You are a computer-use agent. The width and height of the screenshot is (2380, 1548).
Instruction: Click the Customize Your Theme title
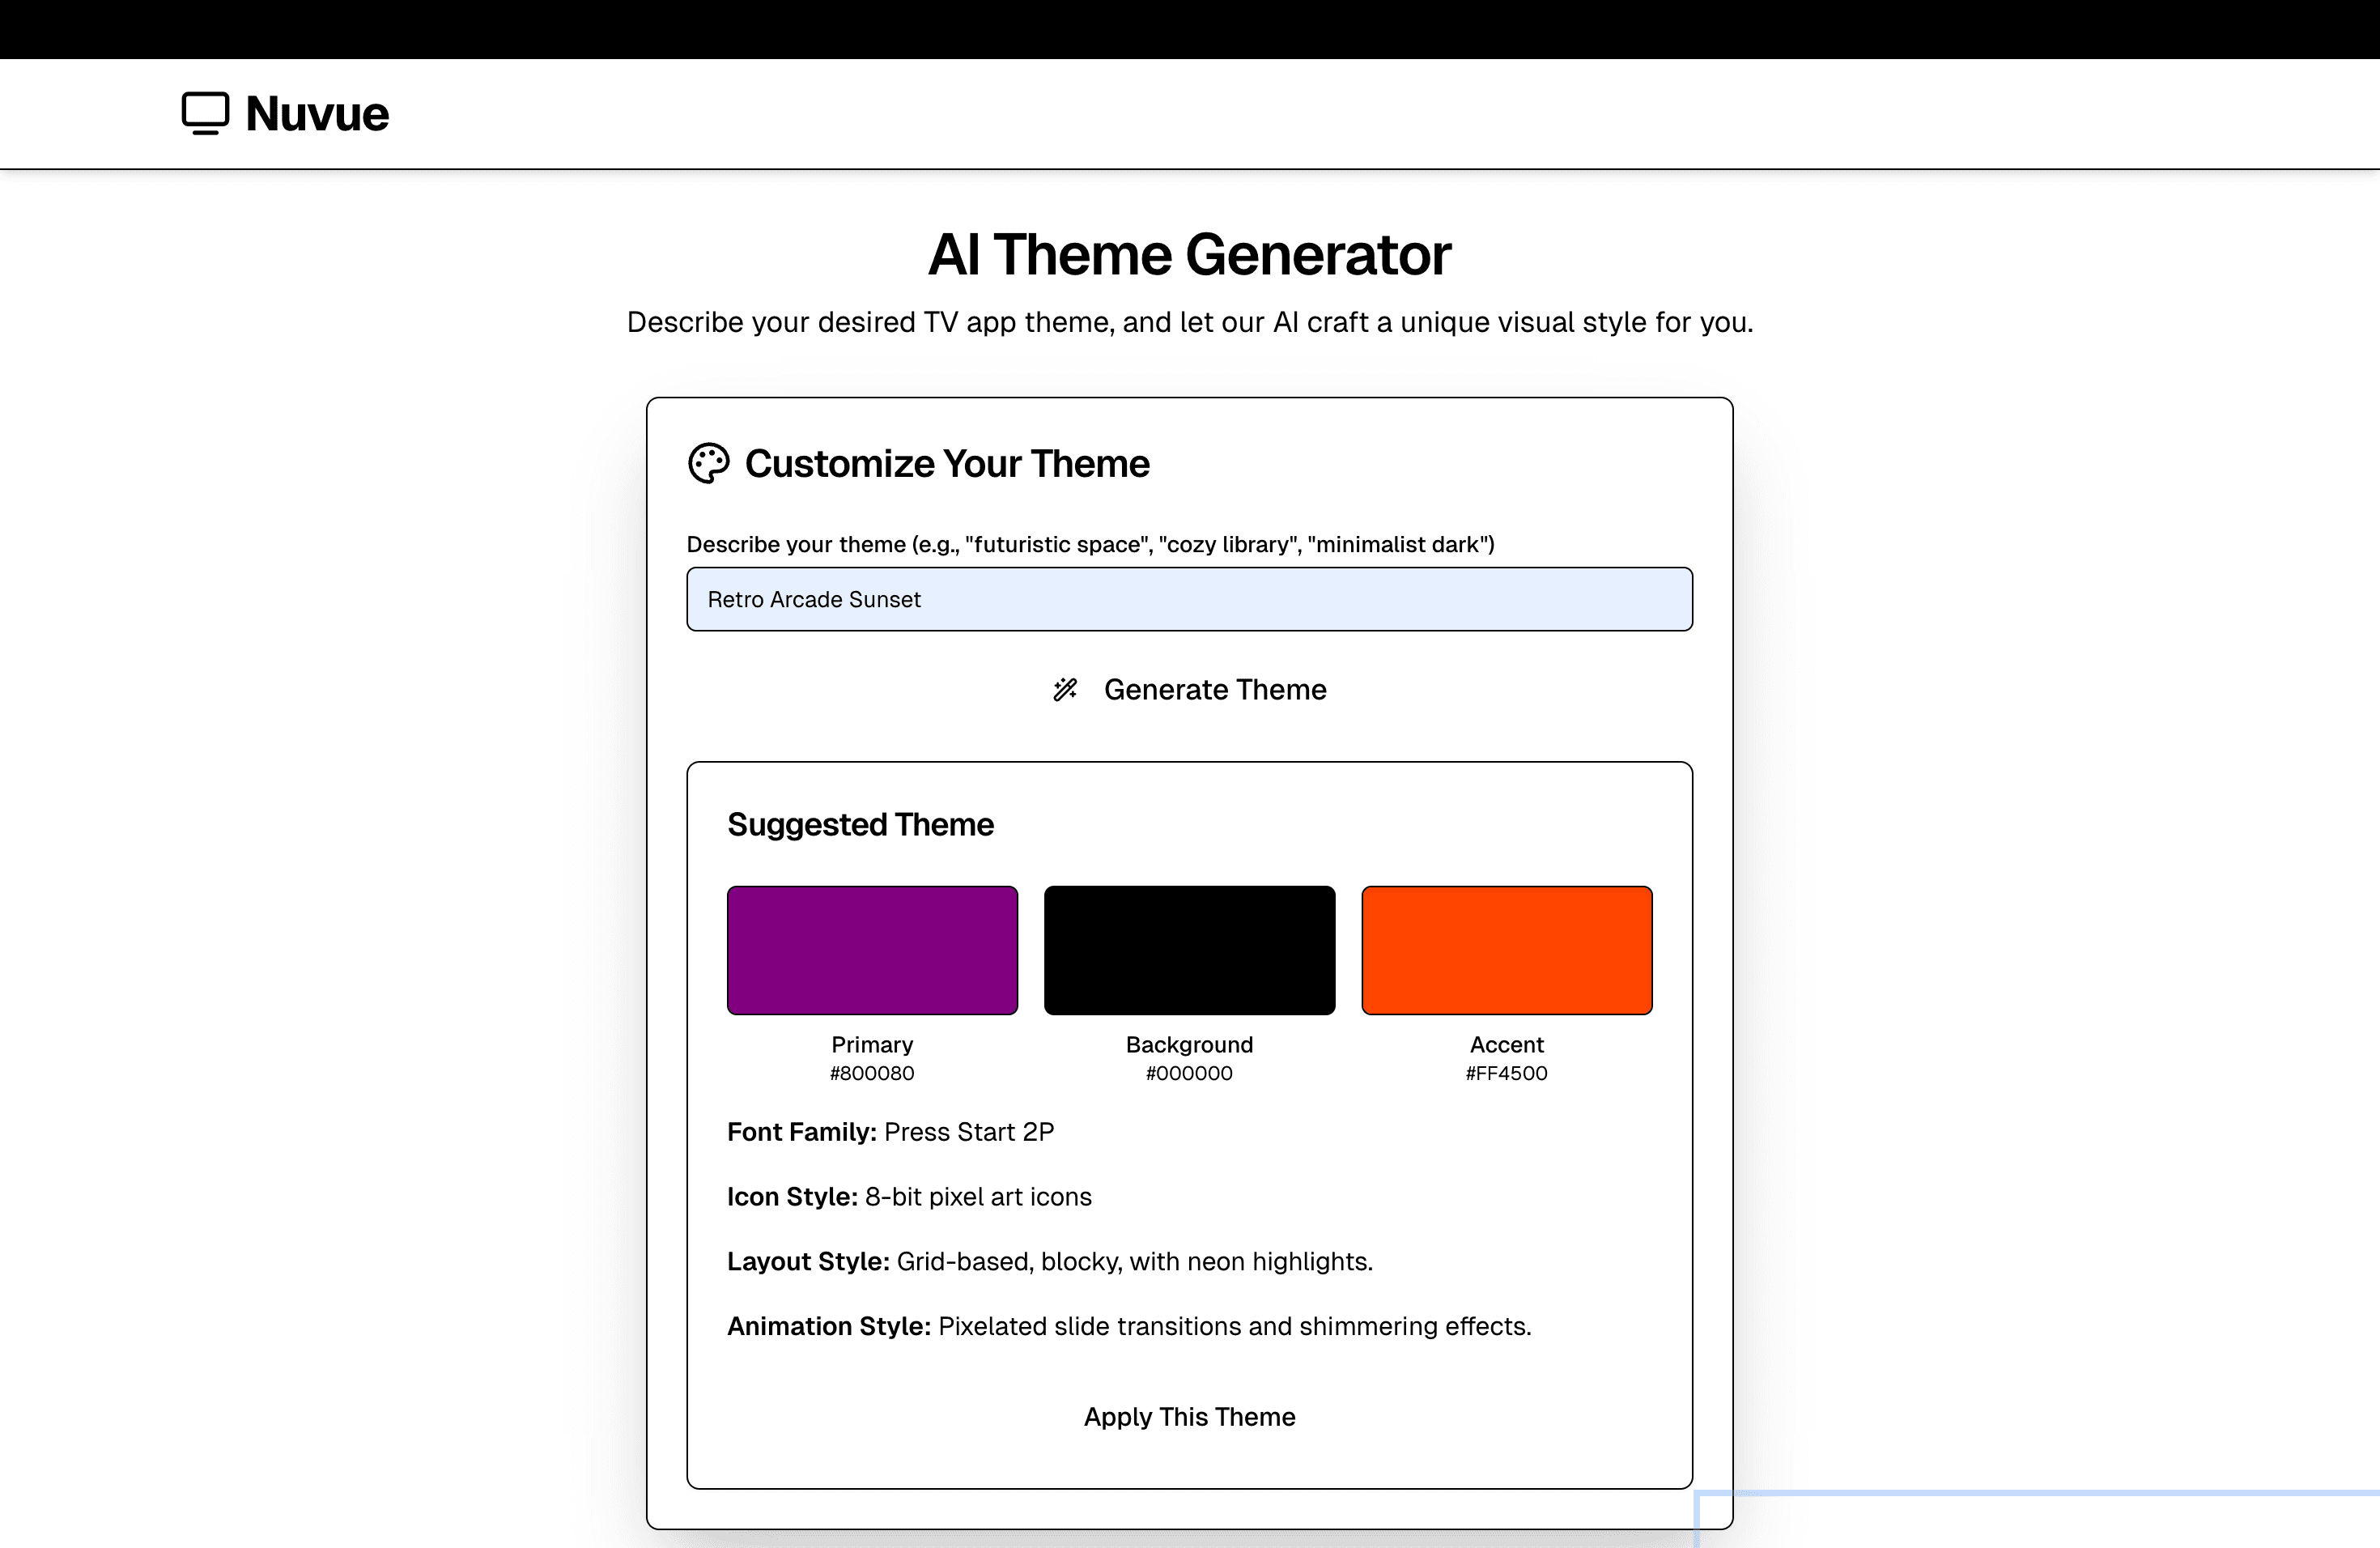(947, 464)
